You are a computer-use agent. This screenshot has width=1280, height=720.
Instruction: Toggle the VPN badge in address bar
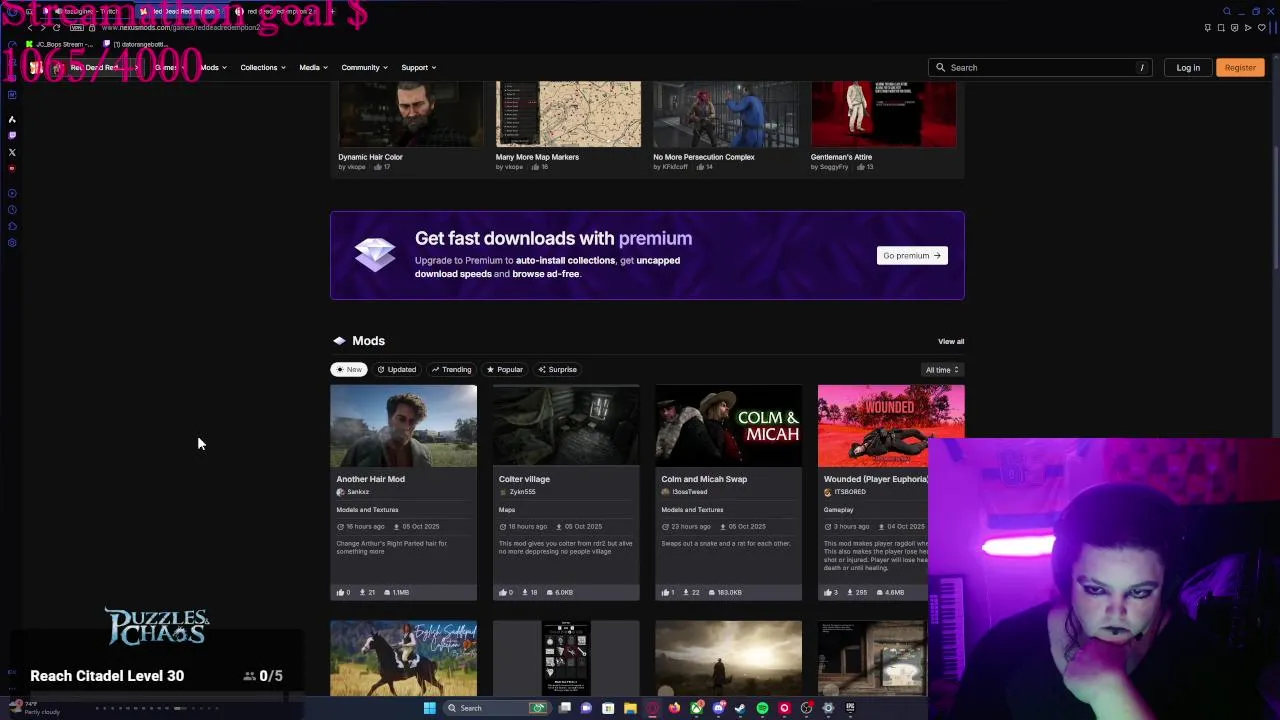[77, 27]
